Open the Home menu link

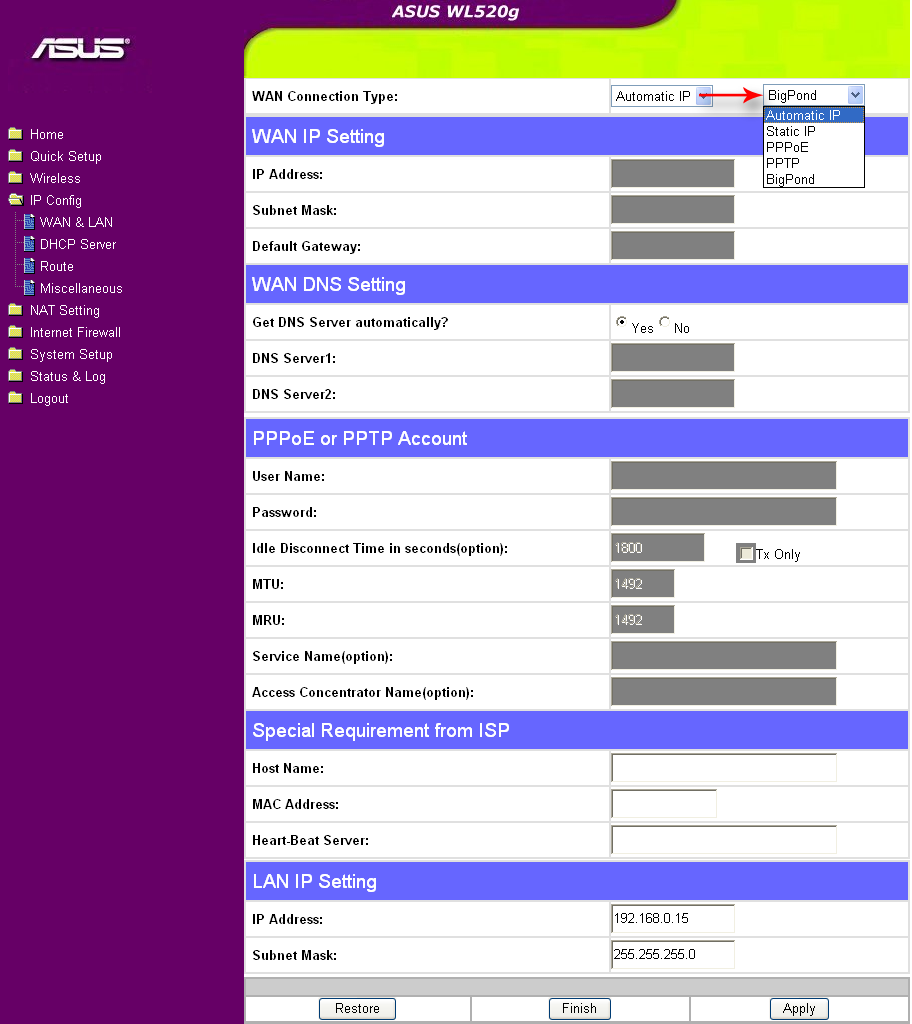[x=47, y=135]
